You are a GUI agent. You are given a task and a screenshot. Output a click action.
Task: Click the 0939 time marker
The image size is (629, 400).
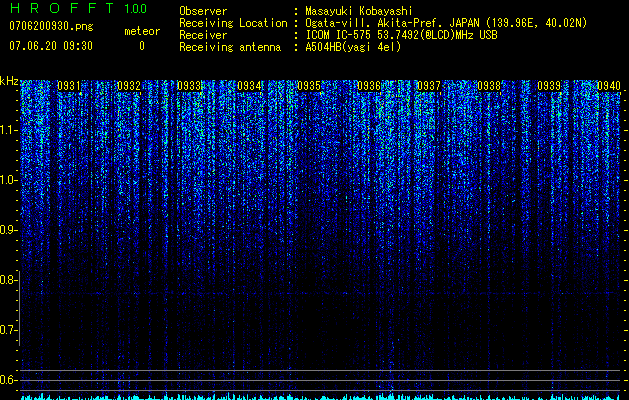(x=549, y=86)
